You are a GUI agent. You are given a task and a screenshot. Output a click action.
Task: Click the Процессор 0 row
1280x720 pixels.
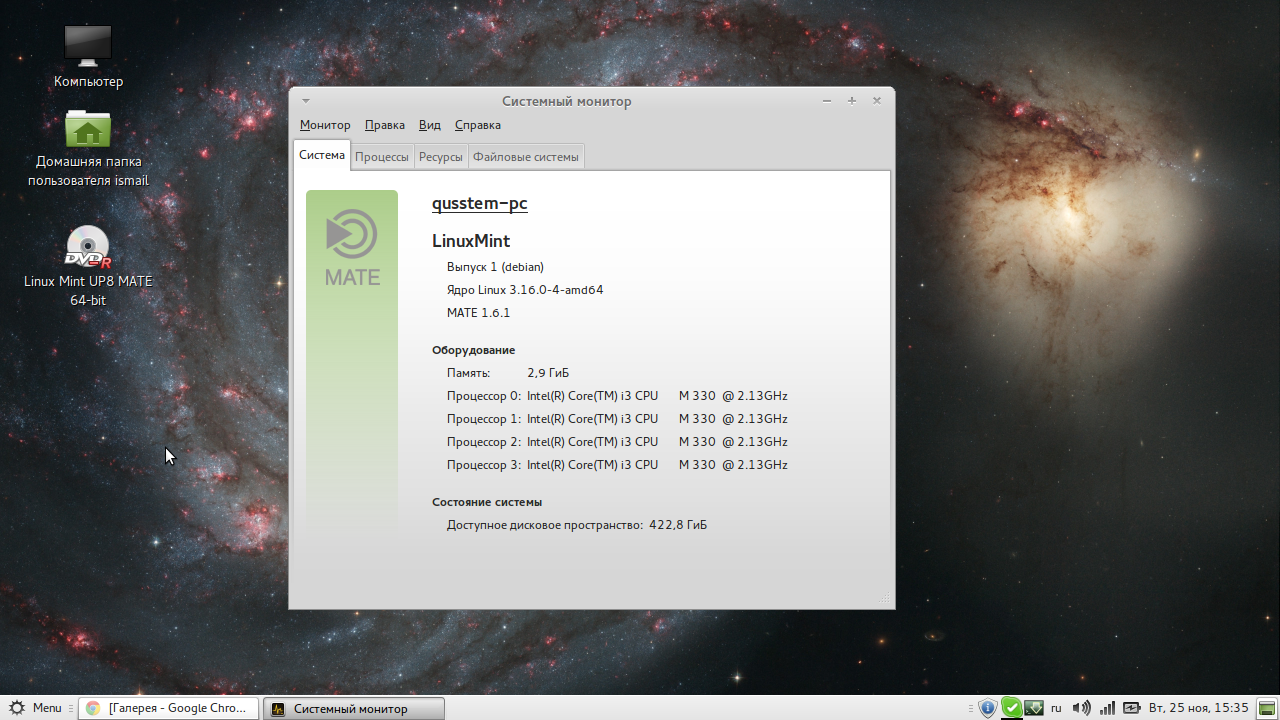pos(617,396)
